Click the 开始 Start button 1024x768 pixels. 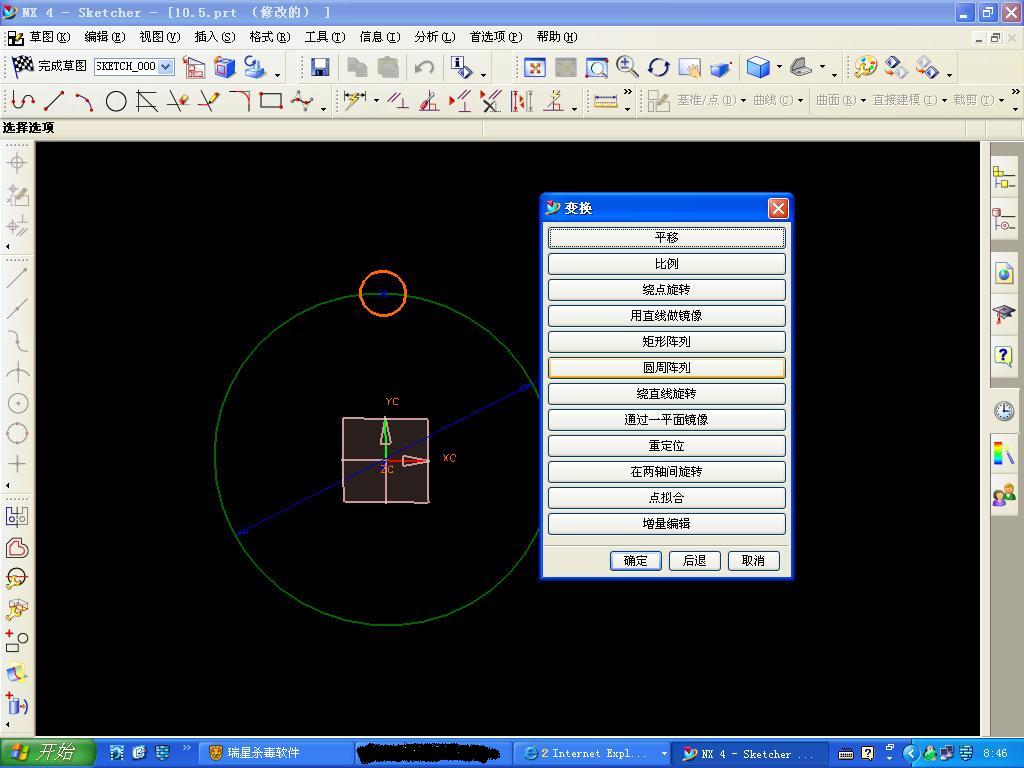tap(47, 753)
